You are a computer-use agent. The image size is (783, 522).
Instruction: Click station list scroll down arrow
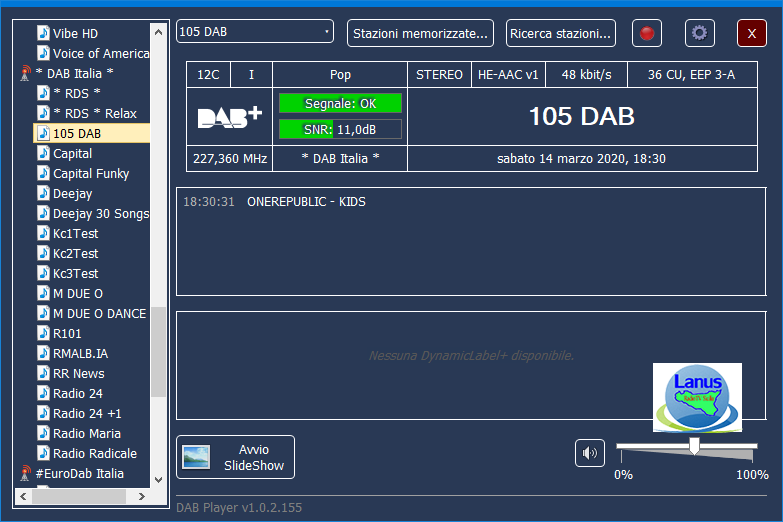tap(158, 480)
